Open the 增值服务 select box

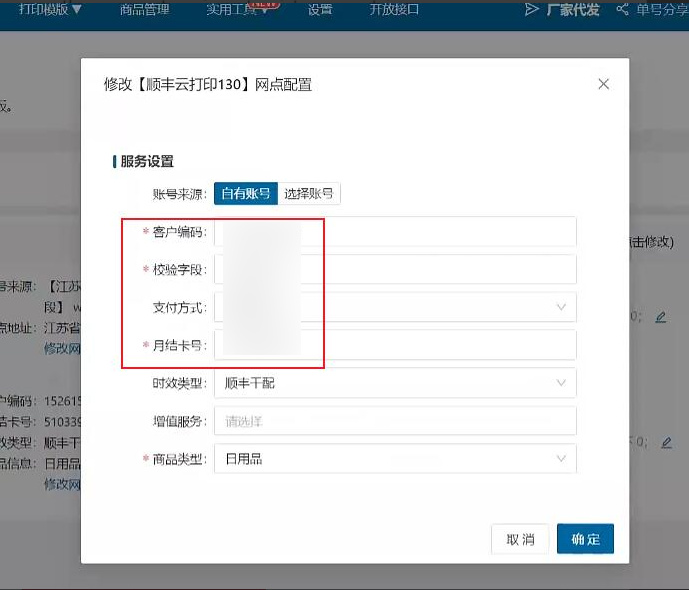[395, 421]
